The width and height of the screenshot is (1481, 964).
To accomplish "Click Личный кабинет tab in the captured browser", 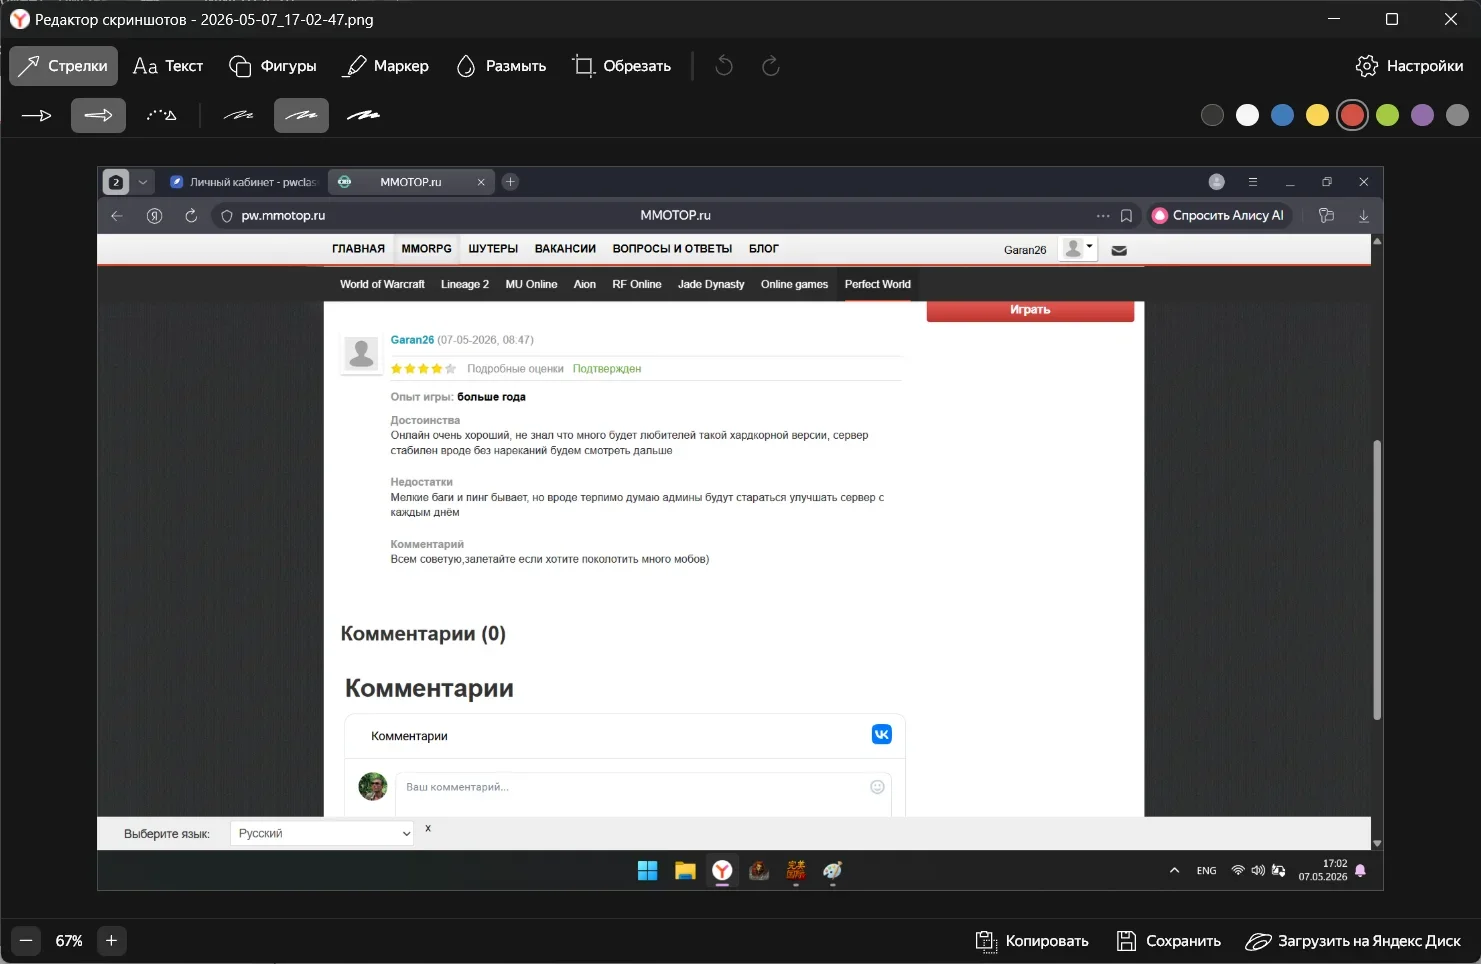I will [243, 182].
